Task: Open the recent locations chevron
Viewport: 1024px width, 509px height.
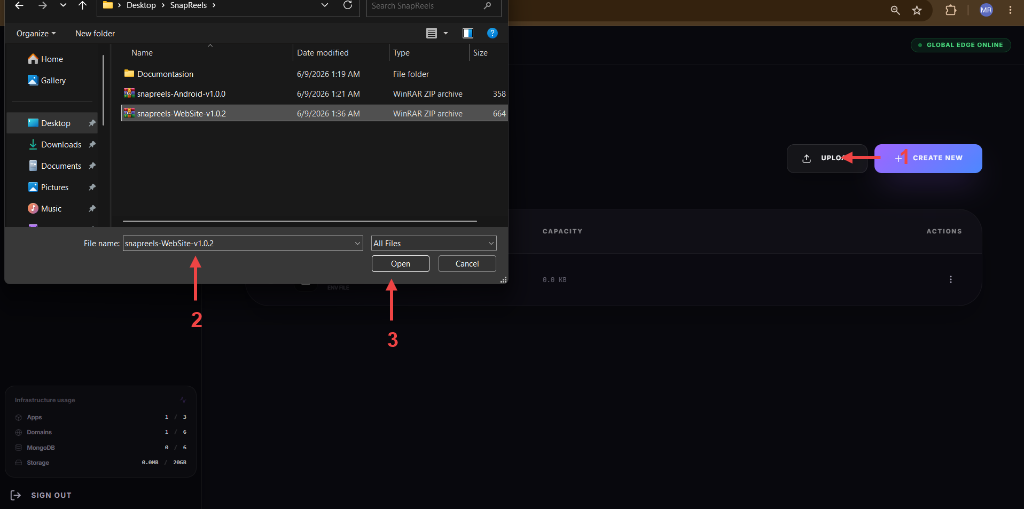Action: coord(62,6)
